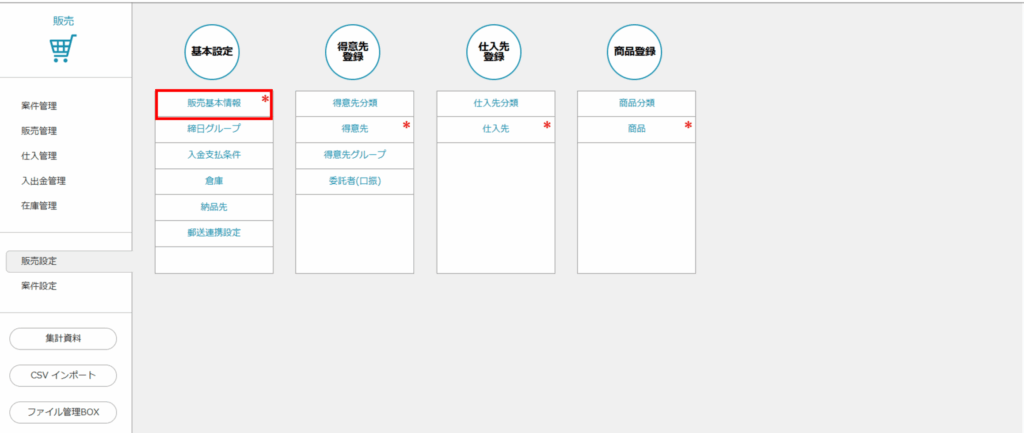Image resolution: width=1024 pixels, height=433 pixels.
Task: Open 販売基本情報 settings
Action: (x=214, y=103)
